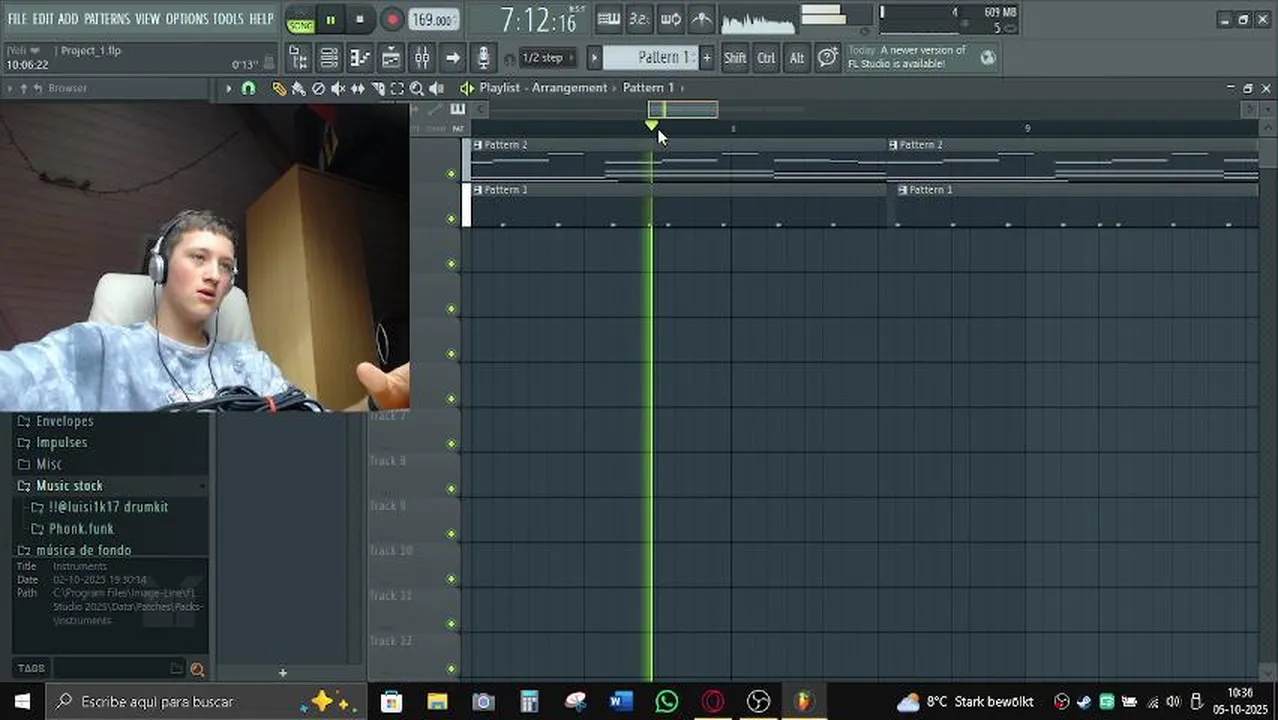Open the HELP menu
This screenshot has width=1278, height=720.
coord(261,19)
